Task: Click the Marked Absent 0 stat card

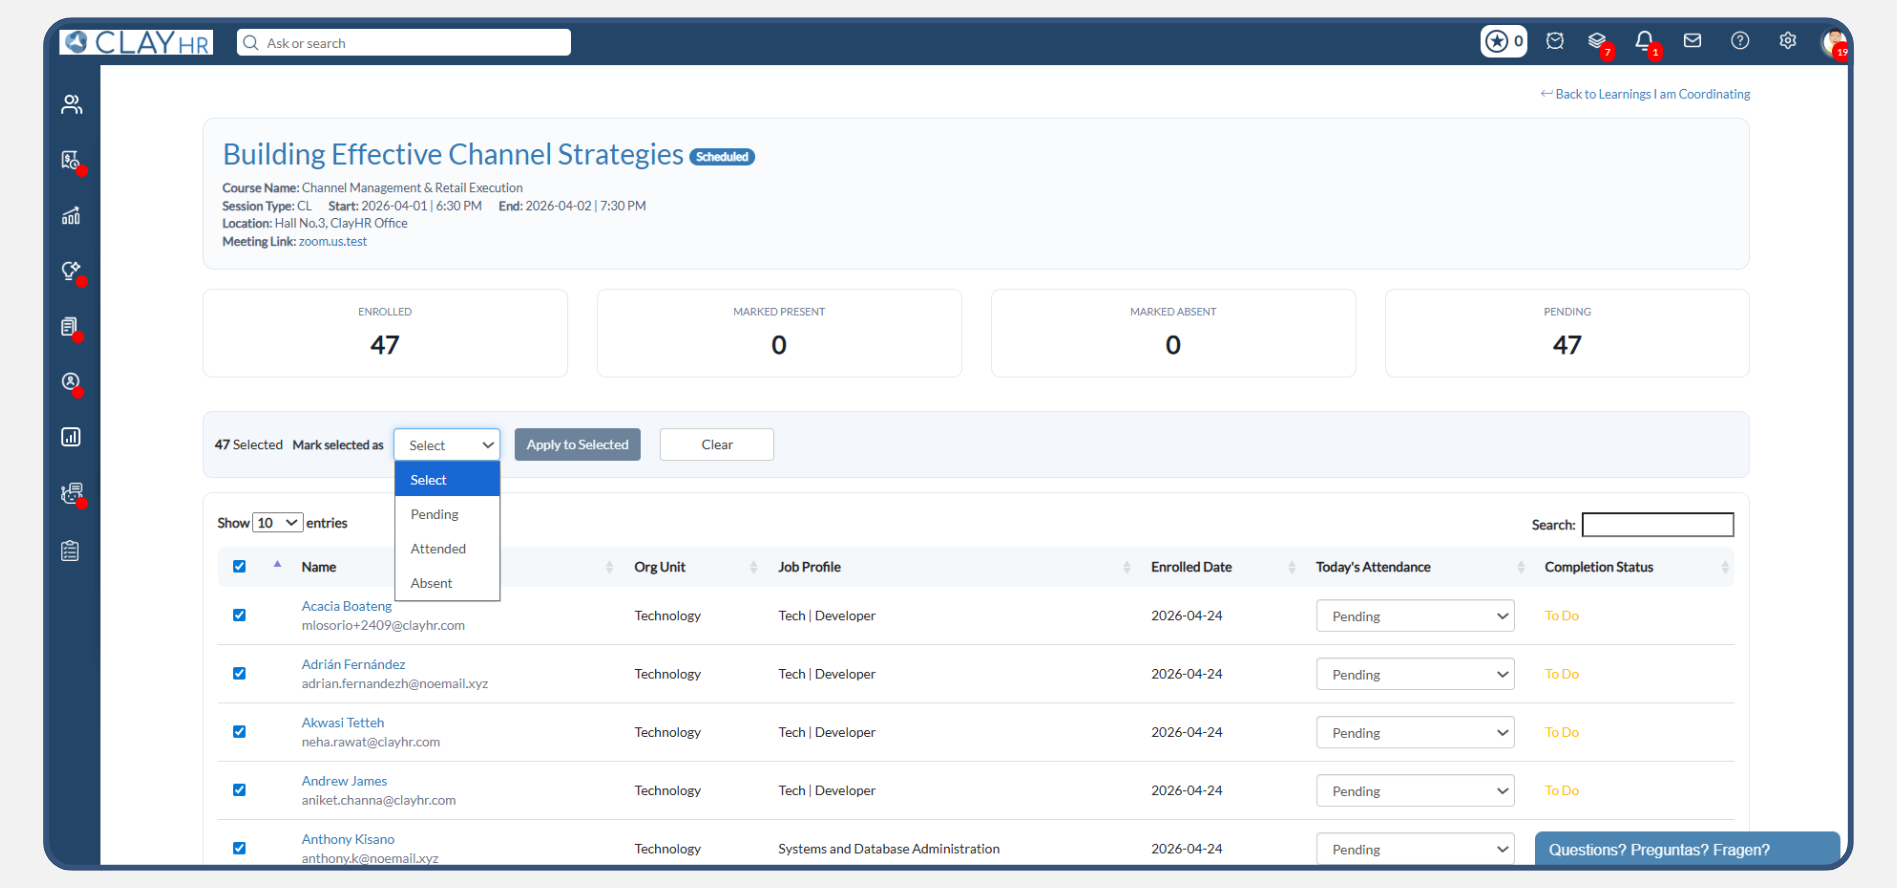Action: tap(1173, 333)
